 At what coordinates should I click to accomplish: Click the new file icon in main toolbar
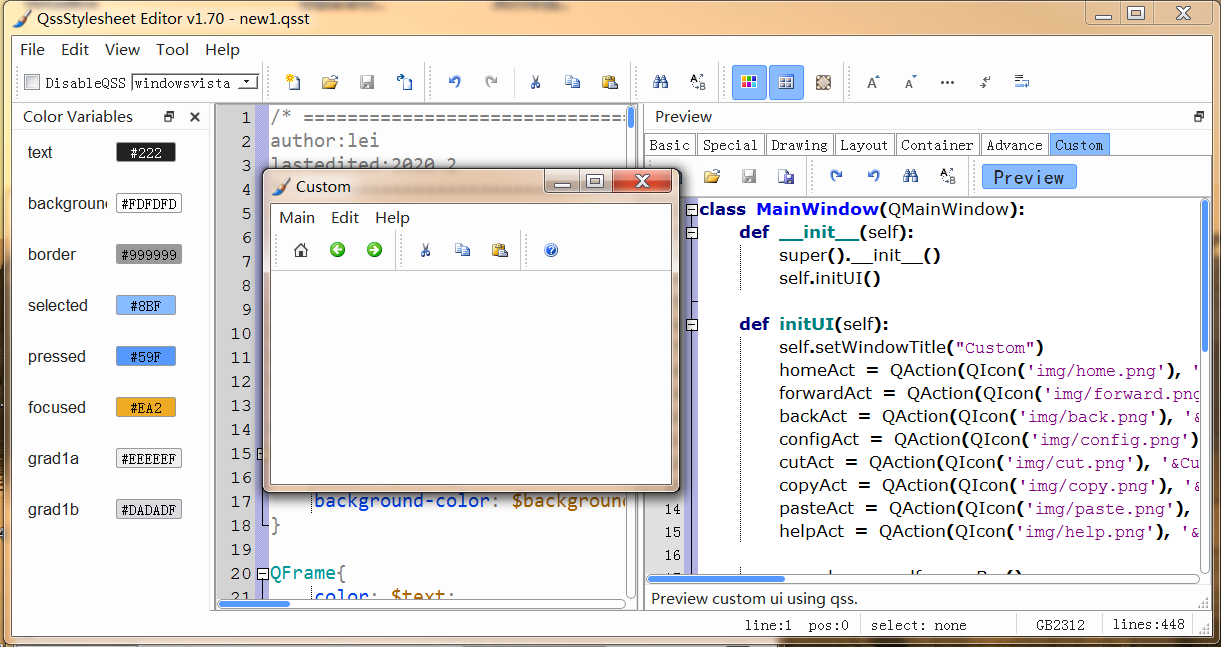pos(293,82)
